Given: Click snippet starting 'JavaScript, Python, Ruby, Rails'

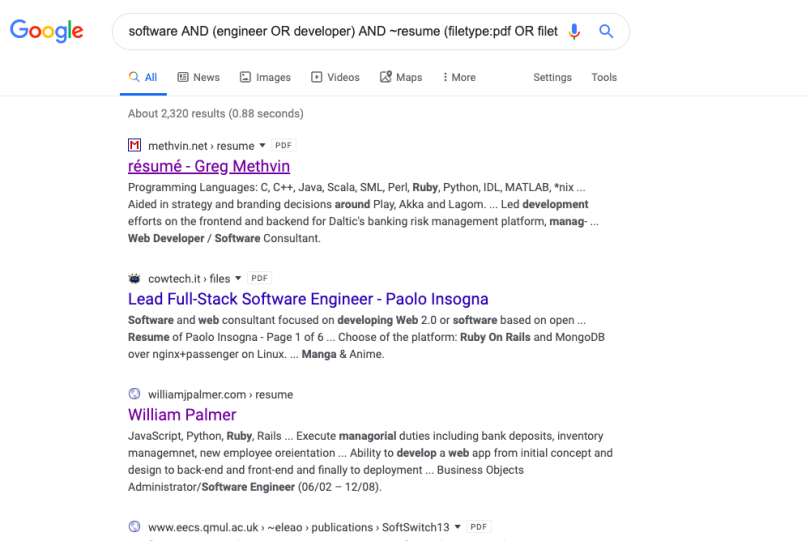Looking at the screenshot, I should click(370, 461).
